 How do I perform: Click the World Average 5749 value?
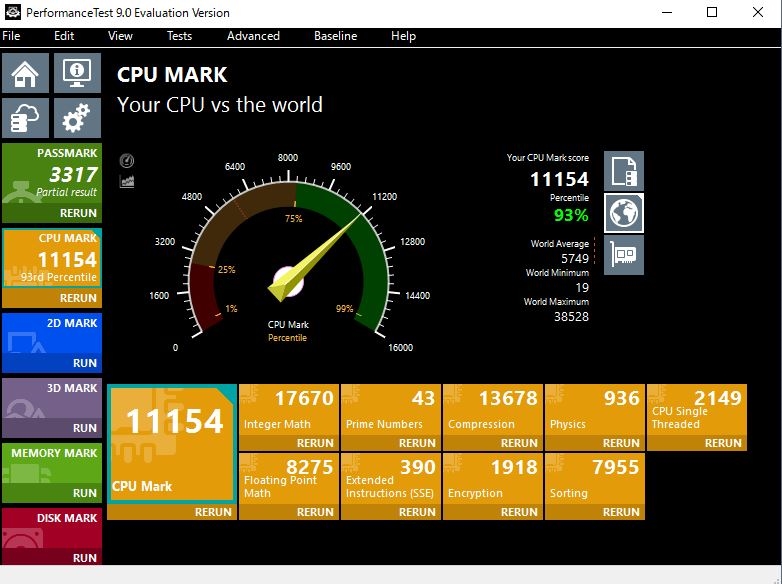(x=575, y=258)
